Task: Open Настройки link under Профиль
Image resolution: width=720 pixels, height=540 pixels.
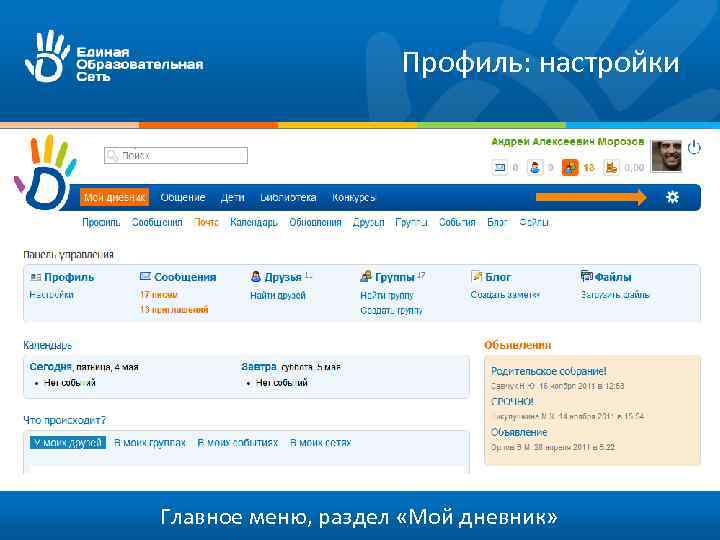Action: 51,295
